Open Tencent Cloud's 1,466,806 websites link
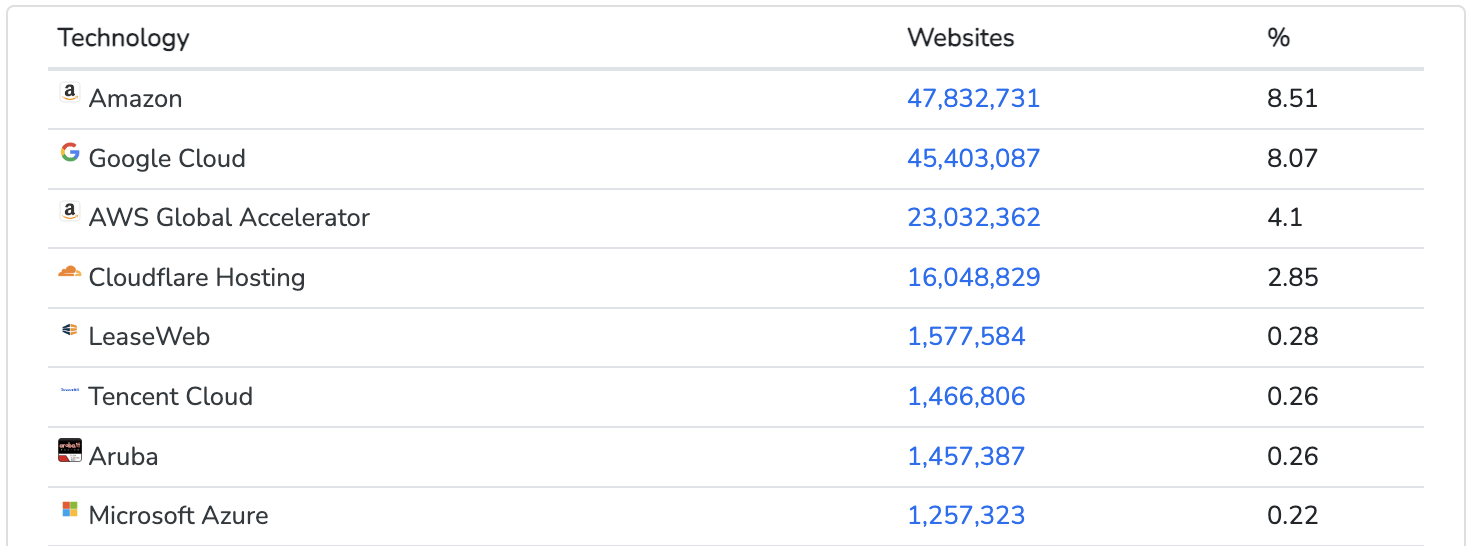 966,396
